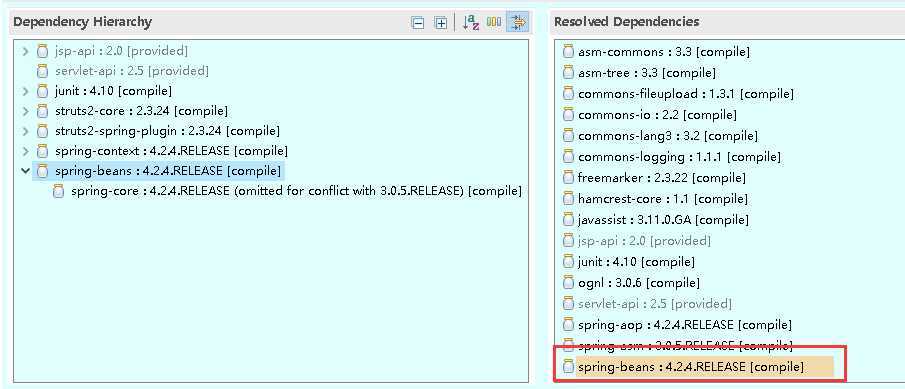Click the jar icon beside commons-lang3

click(x=569, y=136)
